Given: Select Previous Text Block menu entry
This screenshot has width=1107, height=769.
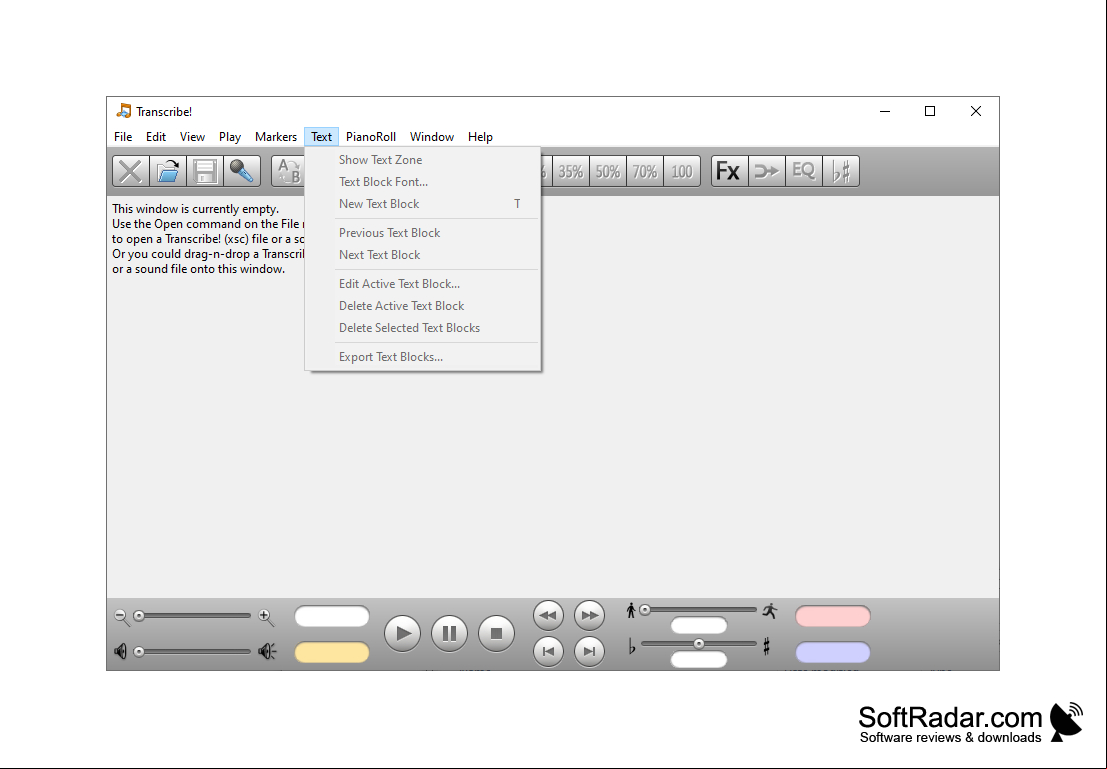Looking at the screenshot, I should (423, 232).
